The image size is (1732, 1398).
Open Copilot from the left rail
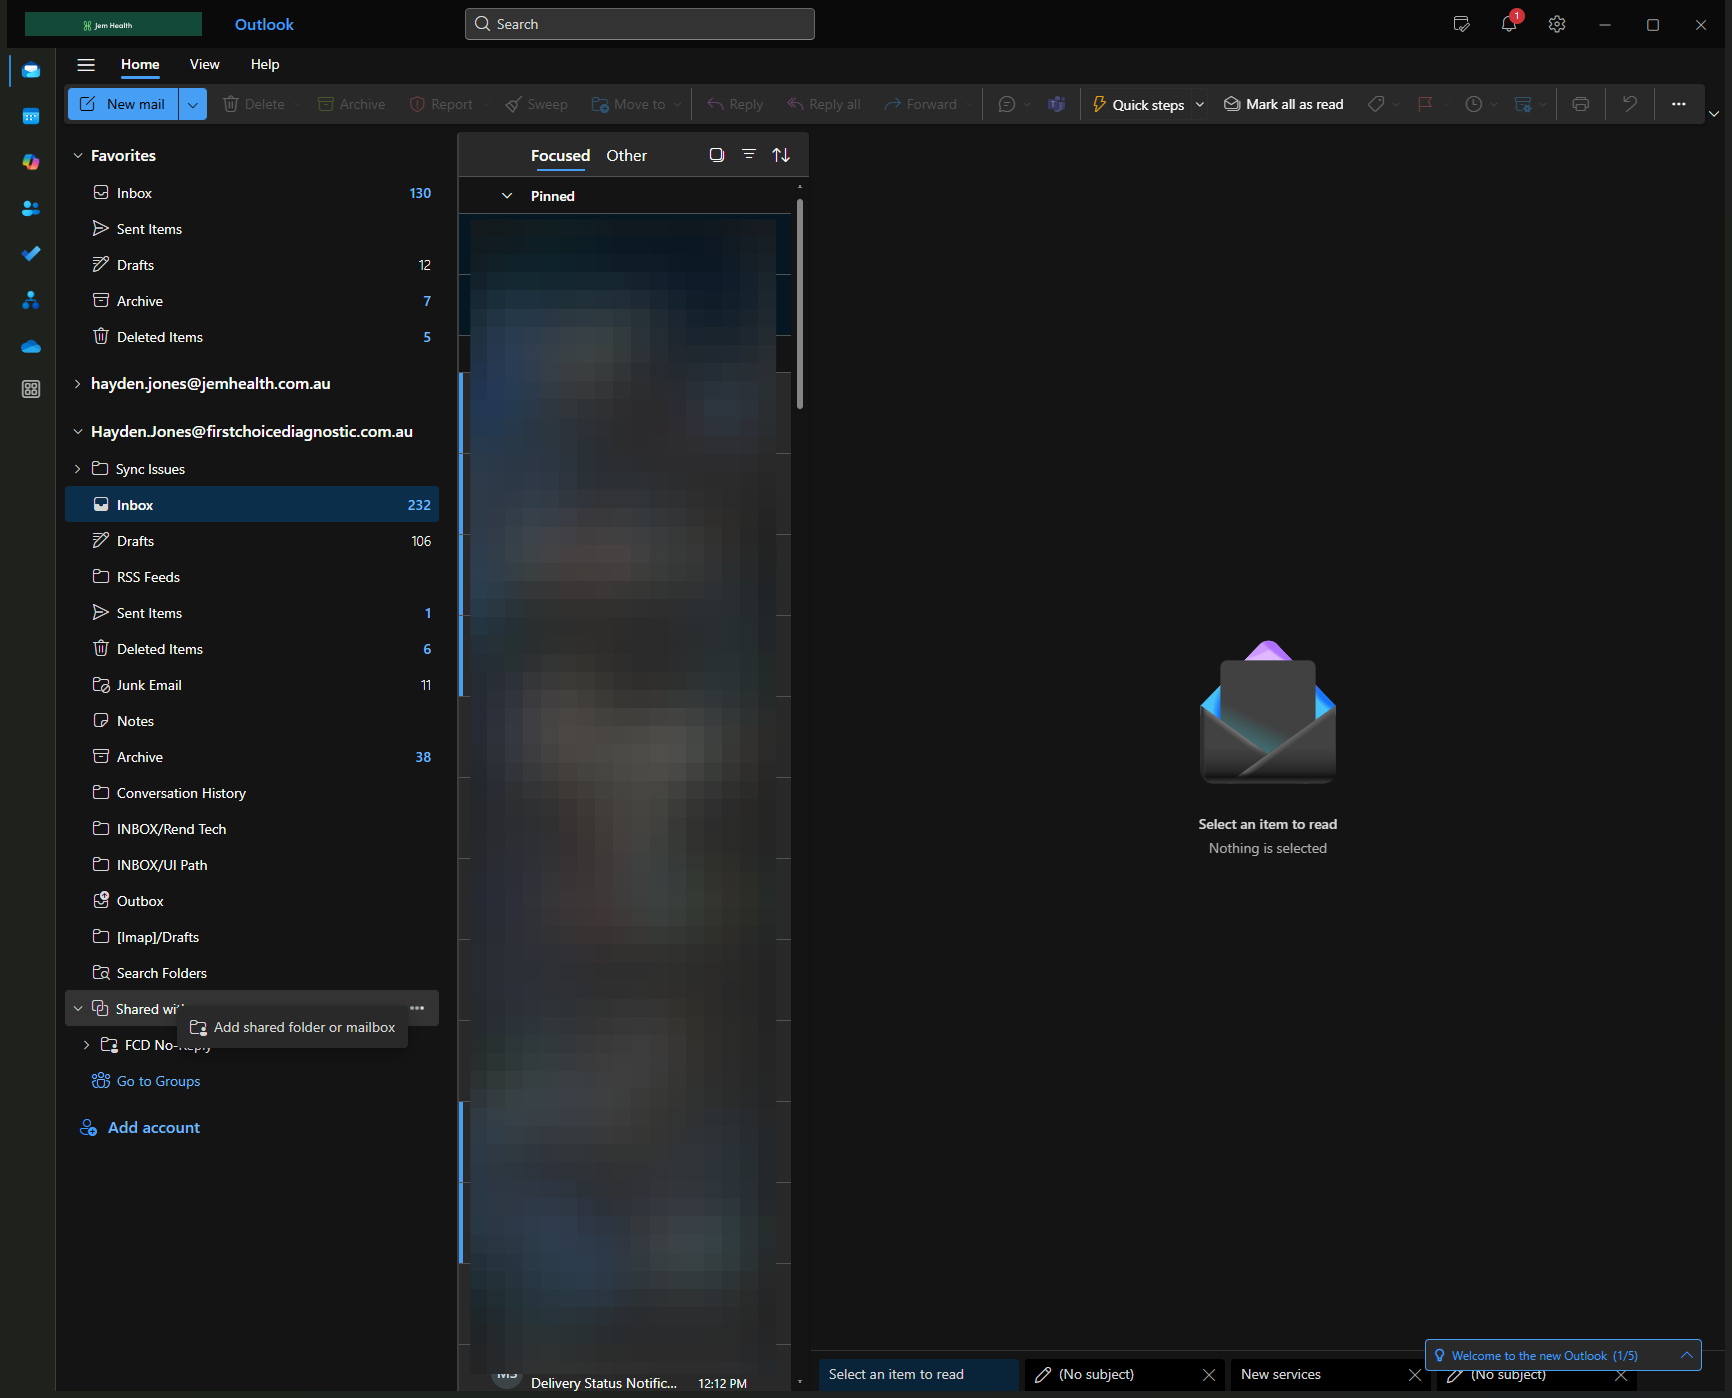[31, 162]
